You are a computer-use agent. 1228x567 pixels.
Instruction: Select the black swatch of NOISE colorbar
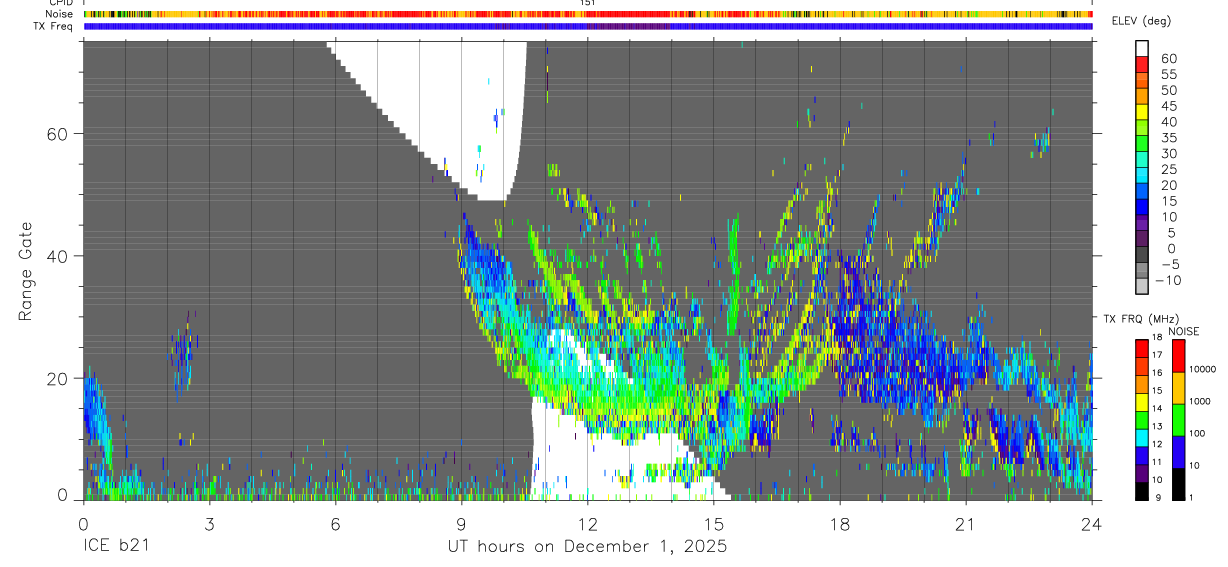tap(1178, 484)
